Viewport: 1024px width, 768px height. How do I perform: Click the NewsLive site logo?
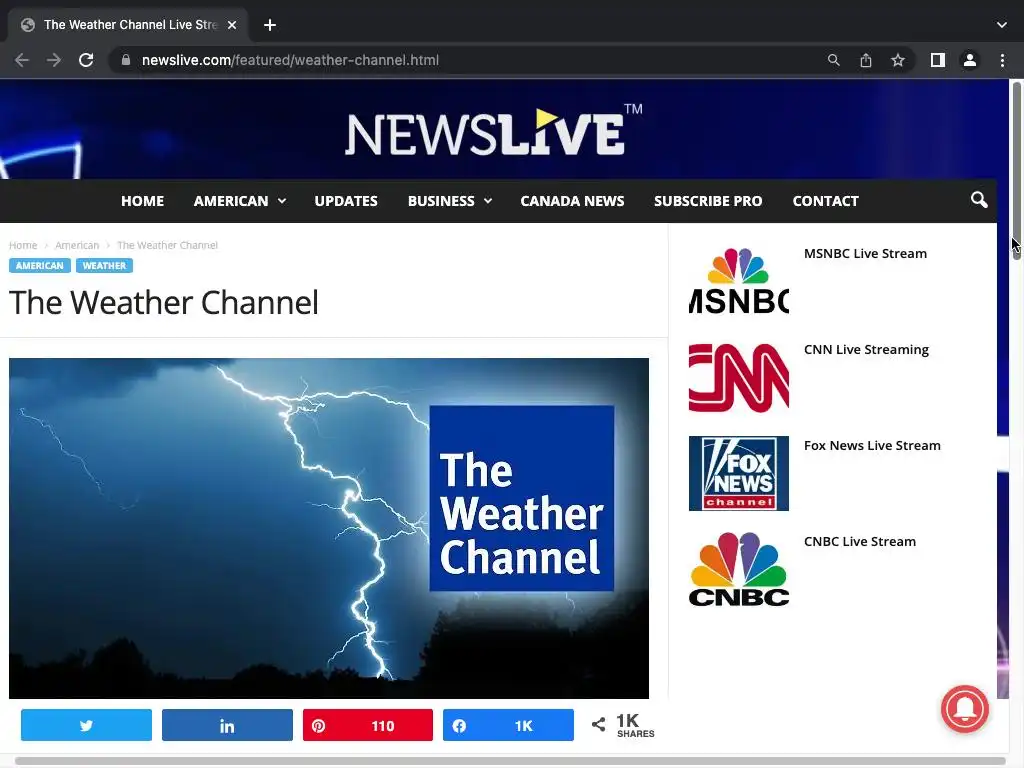point(494,131)
